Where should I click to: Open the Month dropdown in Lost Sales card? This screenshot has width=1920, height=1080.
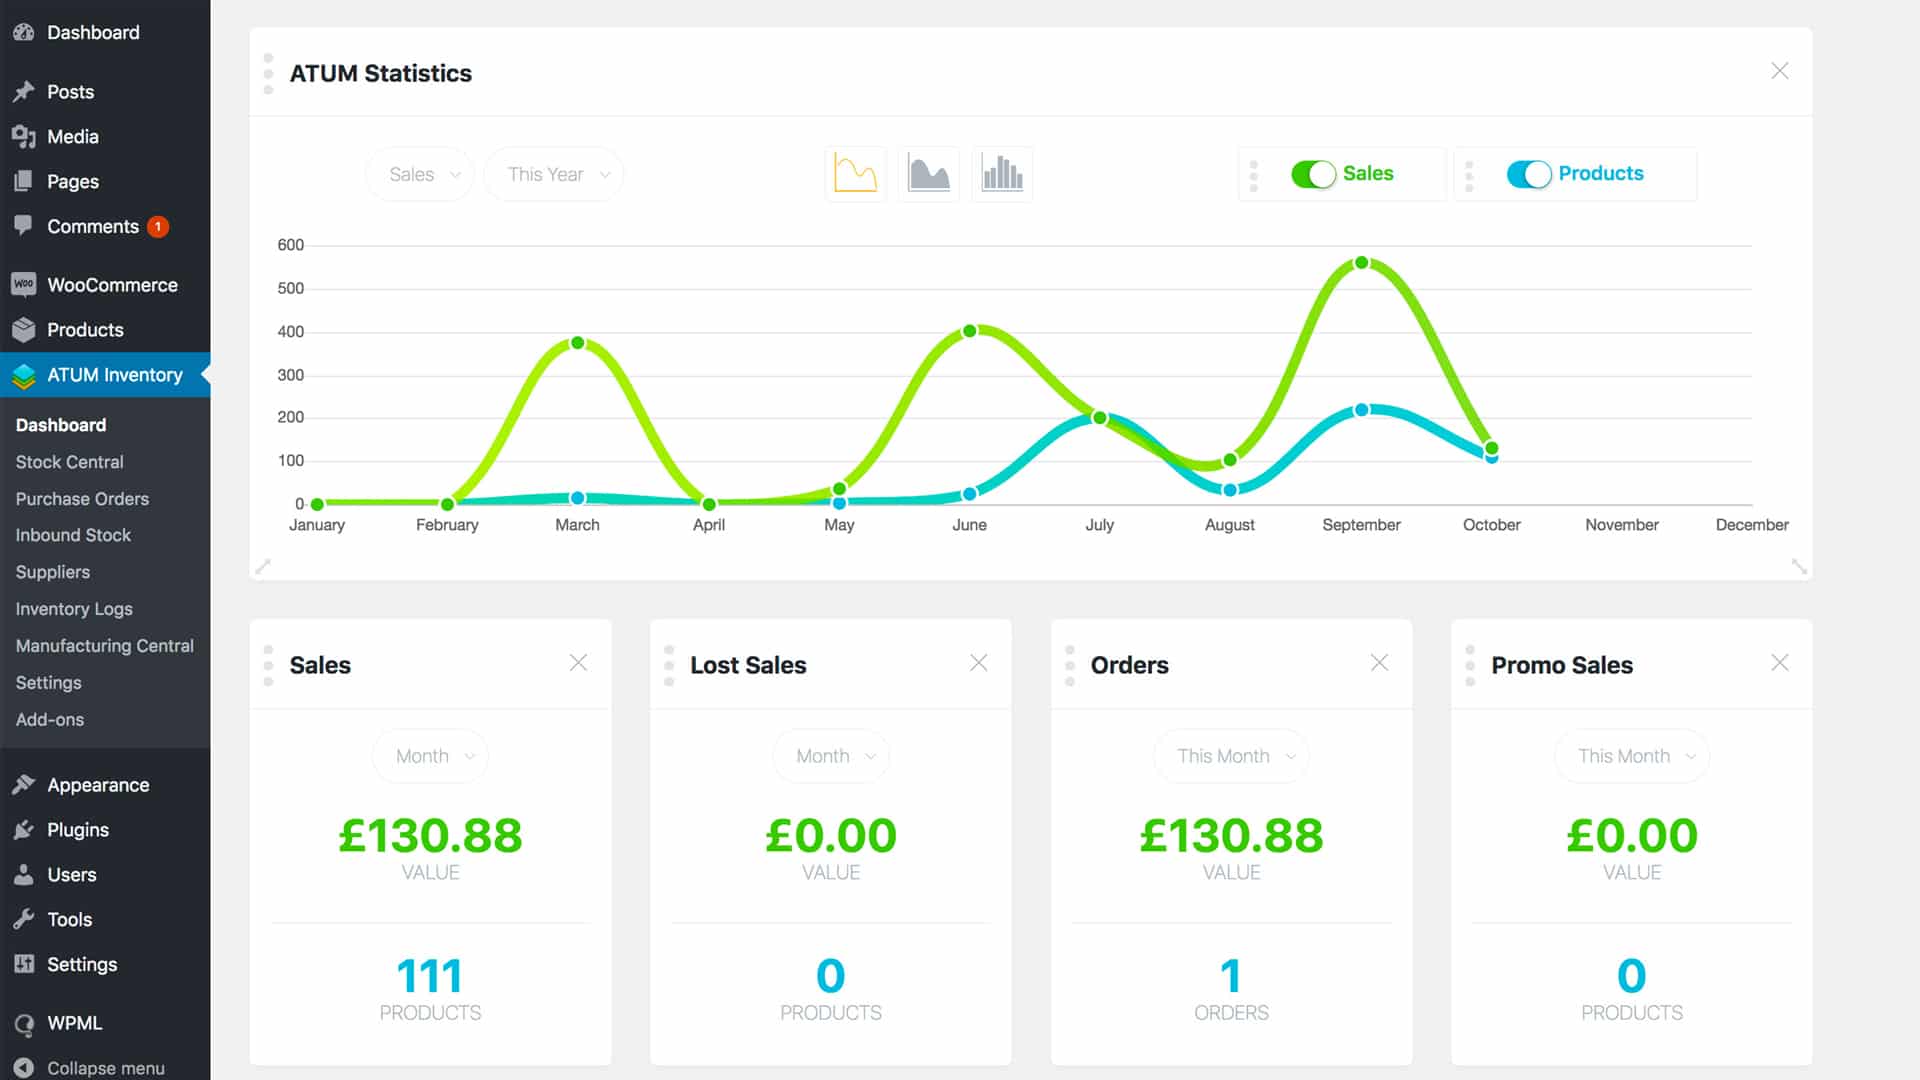831,757
